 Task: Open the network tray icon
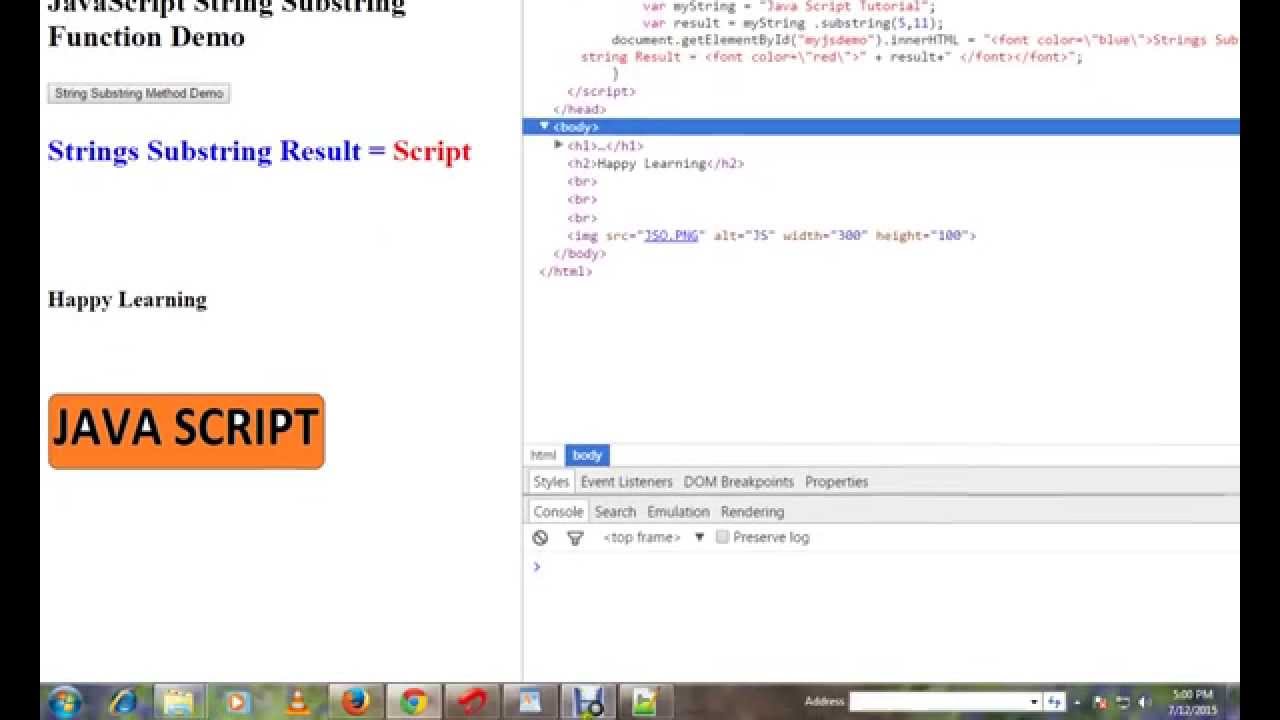coord(1122,702)
